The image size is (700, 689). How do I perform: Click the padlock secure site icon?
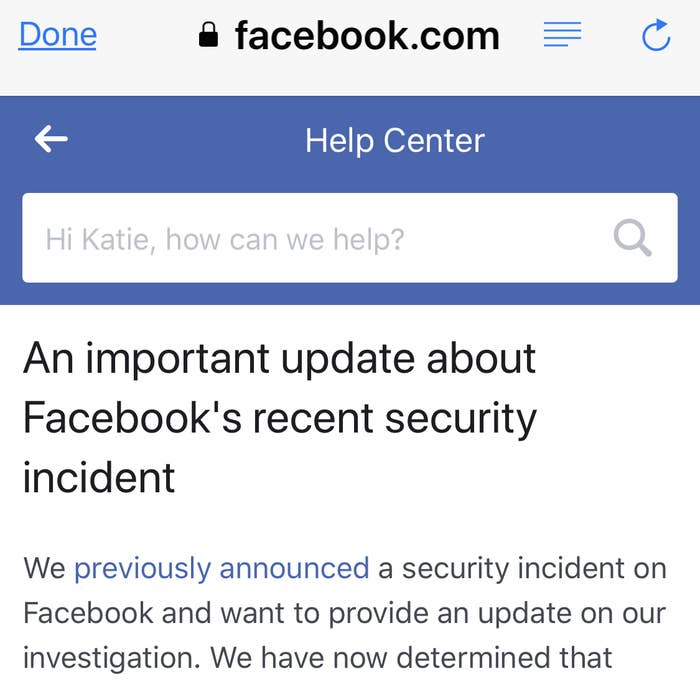pyautogui.click(x=208, y=35)
